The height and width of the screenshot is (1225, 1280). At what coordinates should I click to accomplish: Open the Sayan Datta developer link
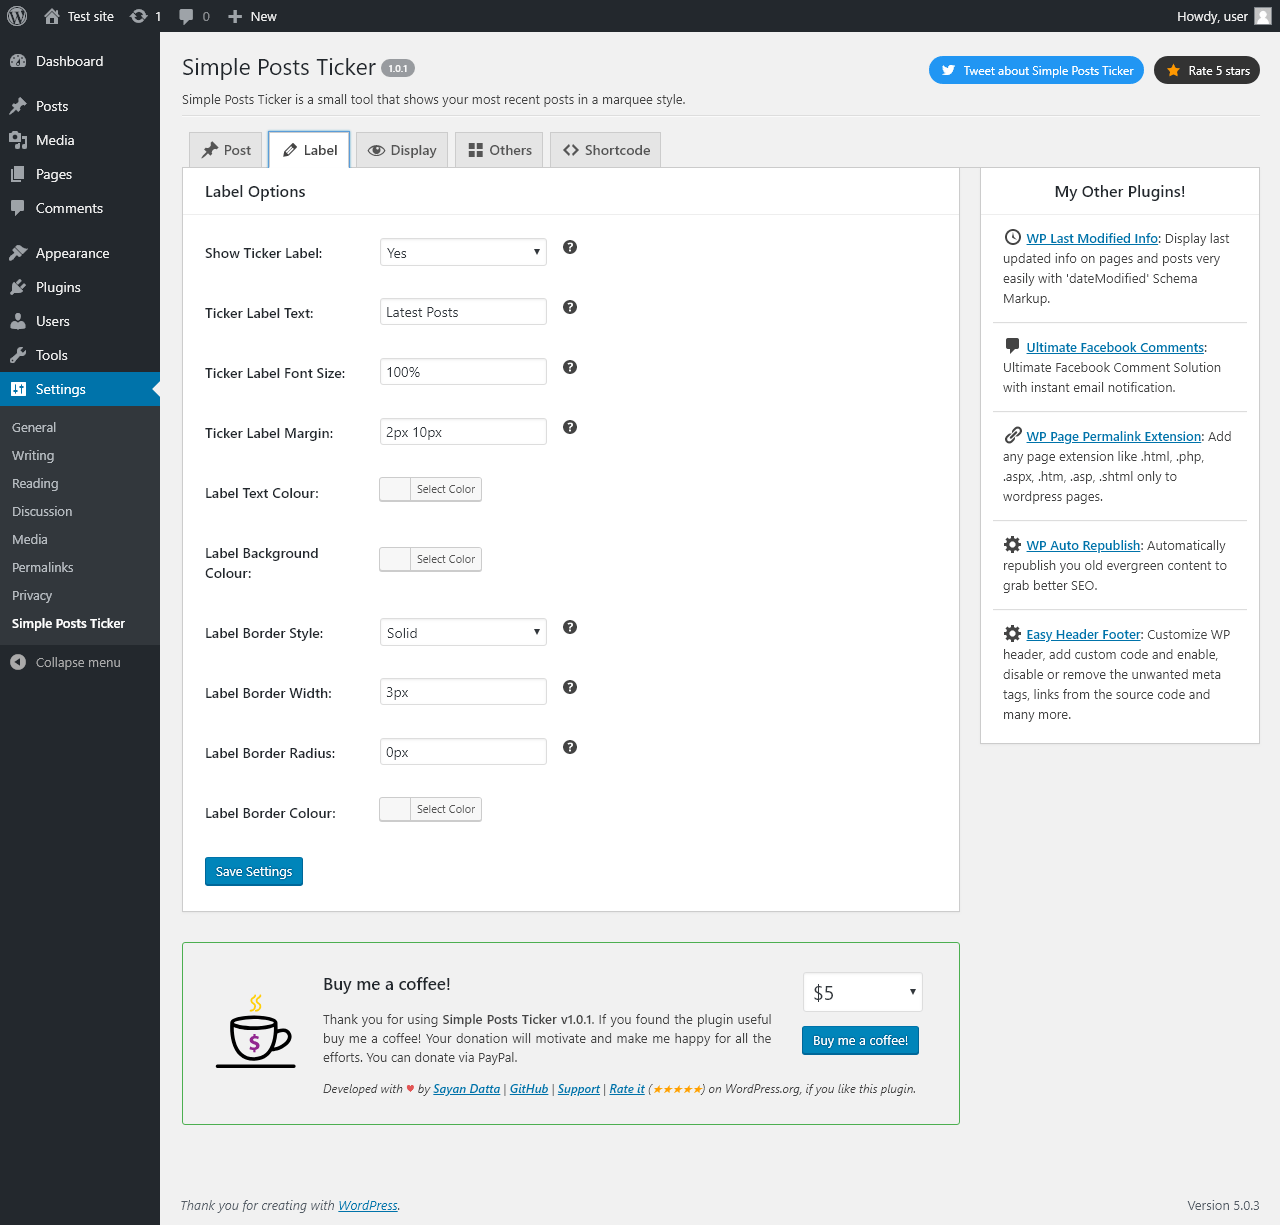tap(466, 1089)
